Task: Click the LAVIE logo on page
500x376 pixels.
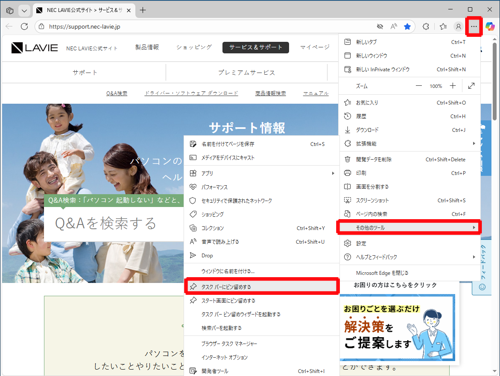Action: coord(34,48)
